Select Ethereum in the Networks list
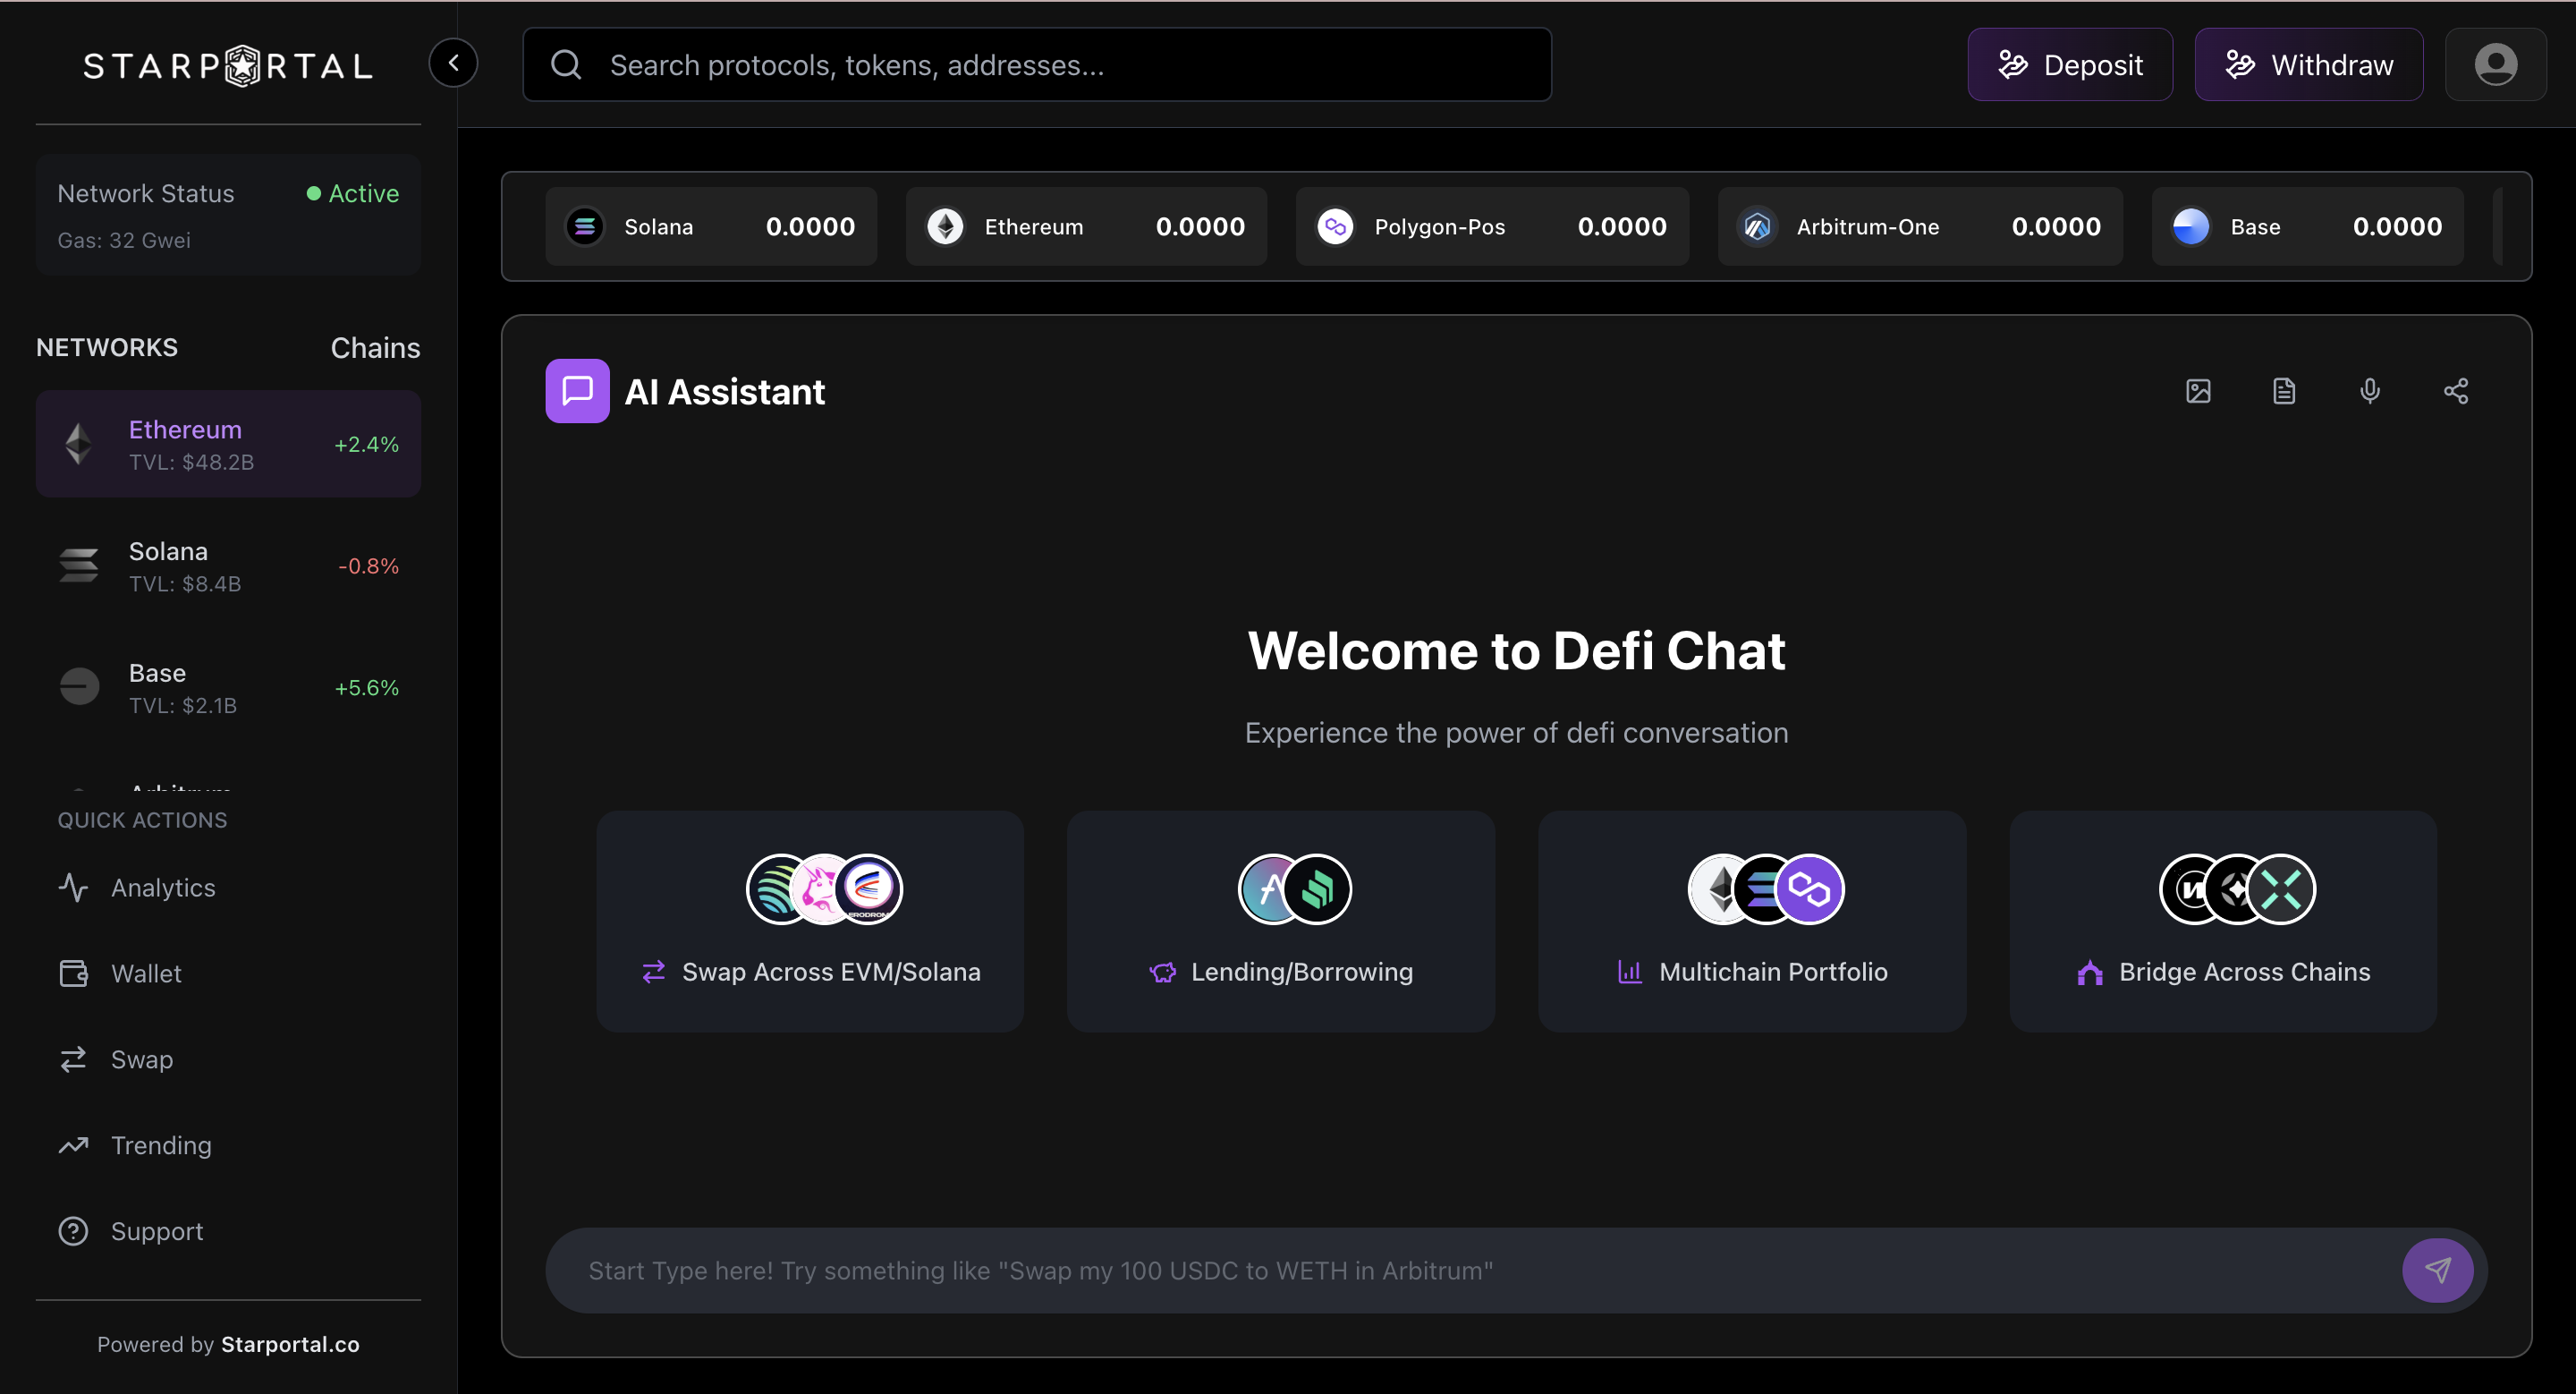This screenshot has width=2576, height=1394. coord(228,444)
